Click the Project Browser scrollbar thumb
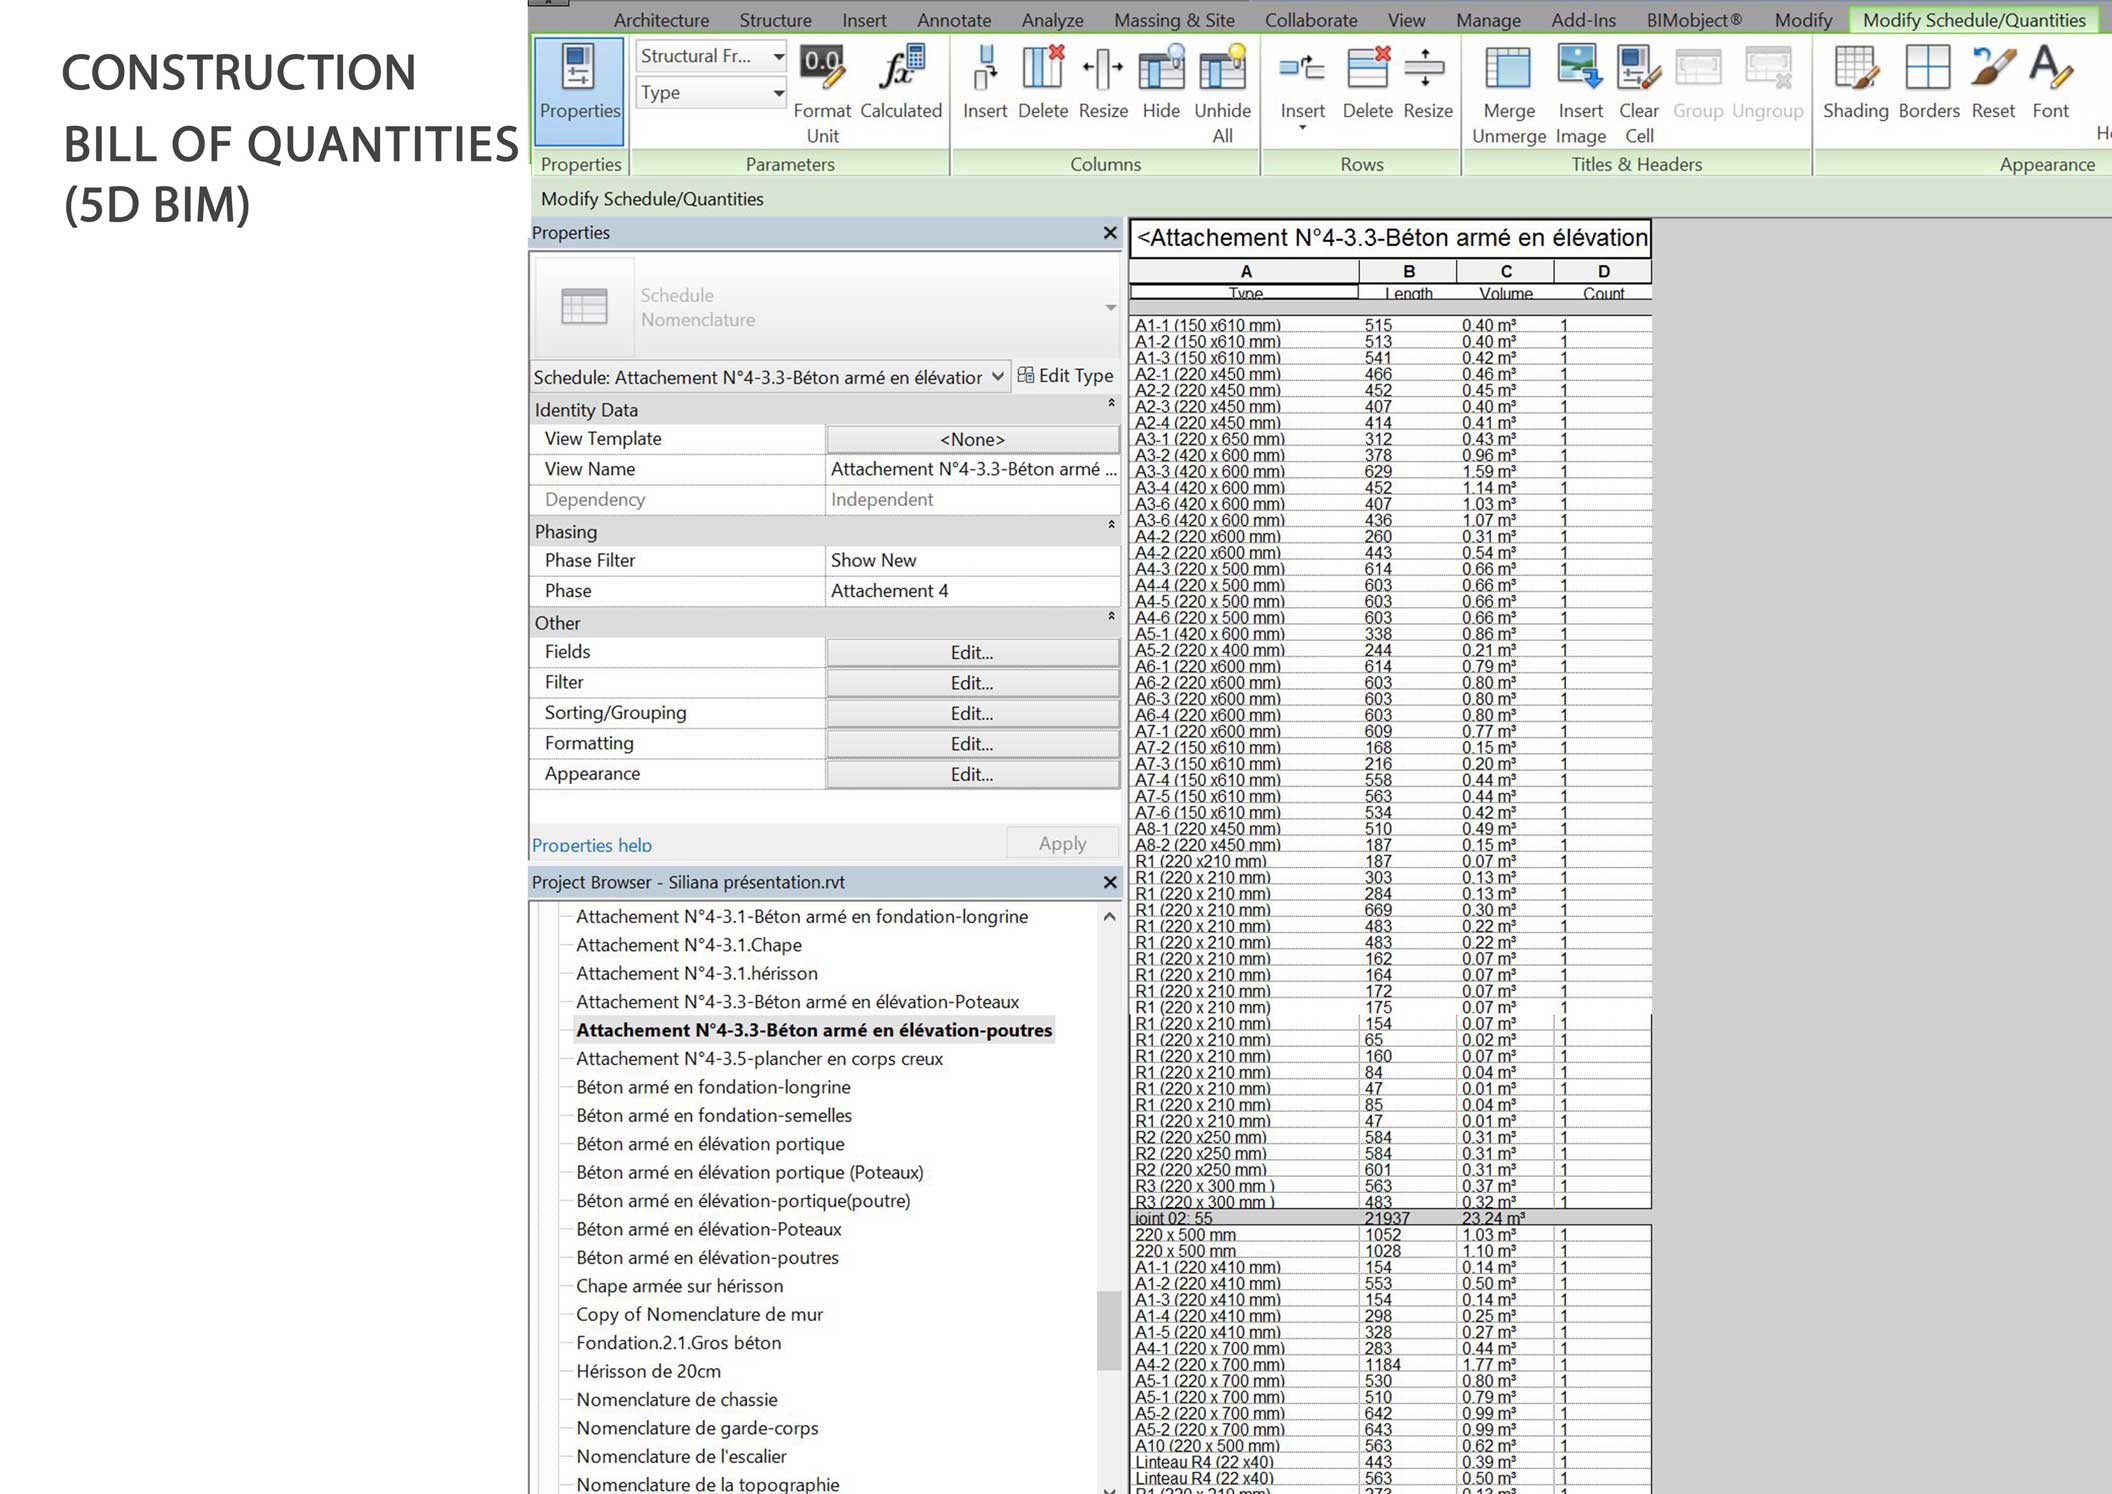This screenshot has width=2112, height=1494. point(1108,1330)
